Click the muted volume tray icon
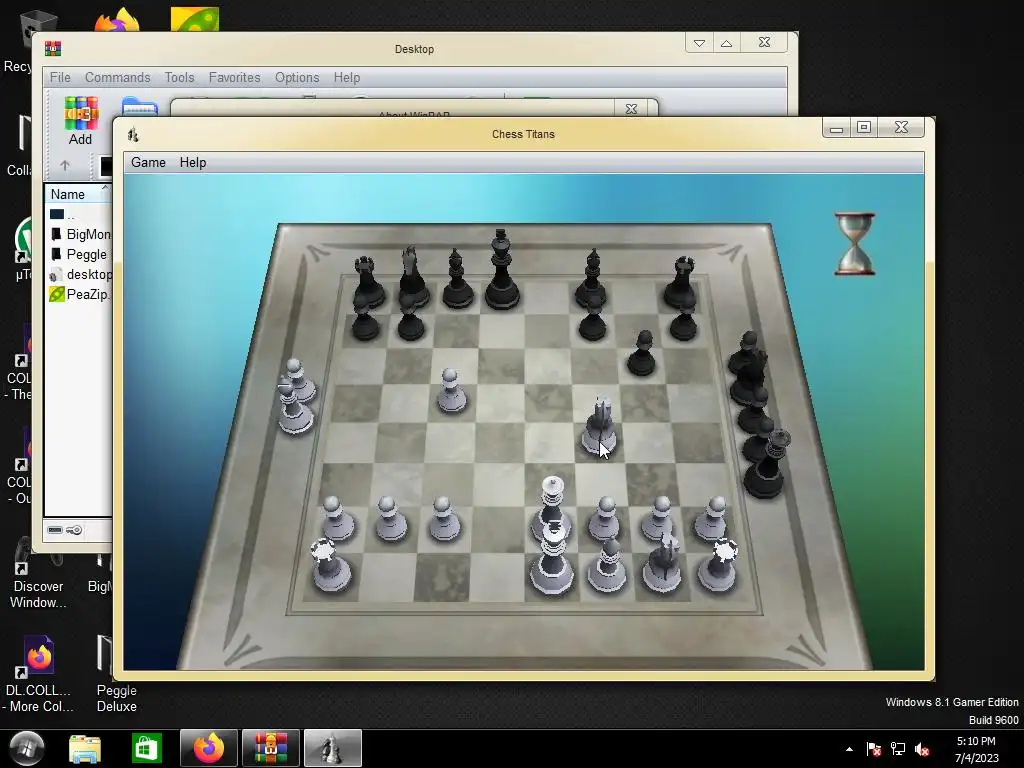This screenshot has width=1024, height=768. (x=921, y=749)
